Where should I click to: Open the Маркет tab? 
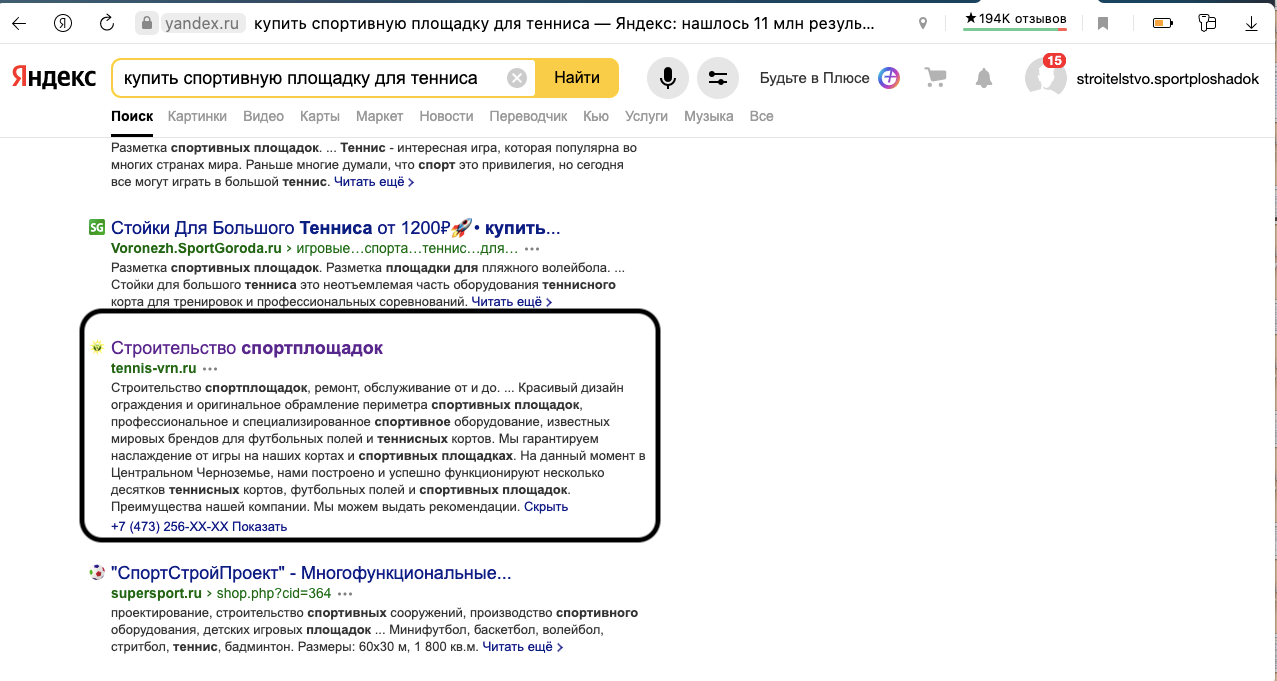pos(378,116)
